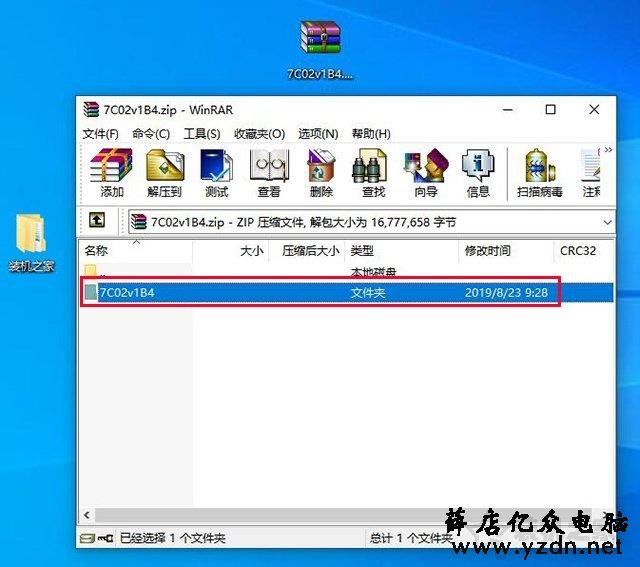Open the 命令(C) menu

(x=151, y=133)
